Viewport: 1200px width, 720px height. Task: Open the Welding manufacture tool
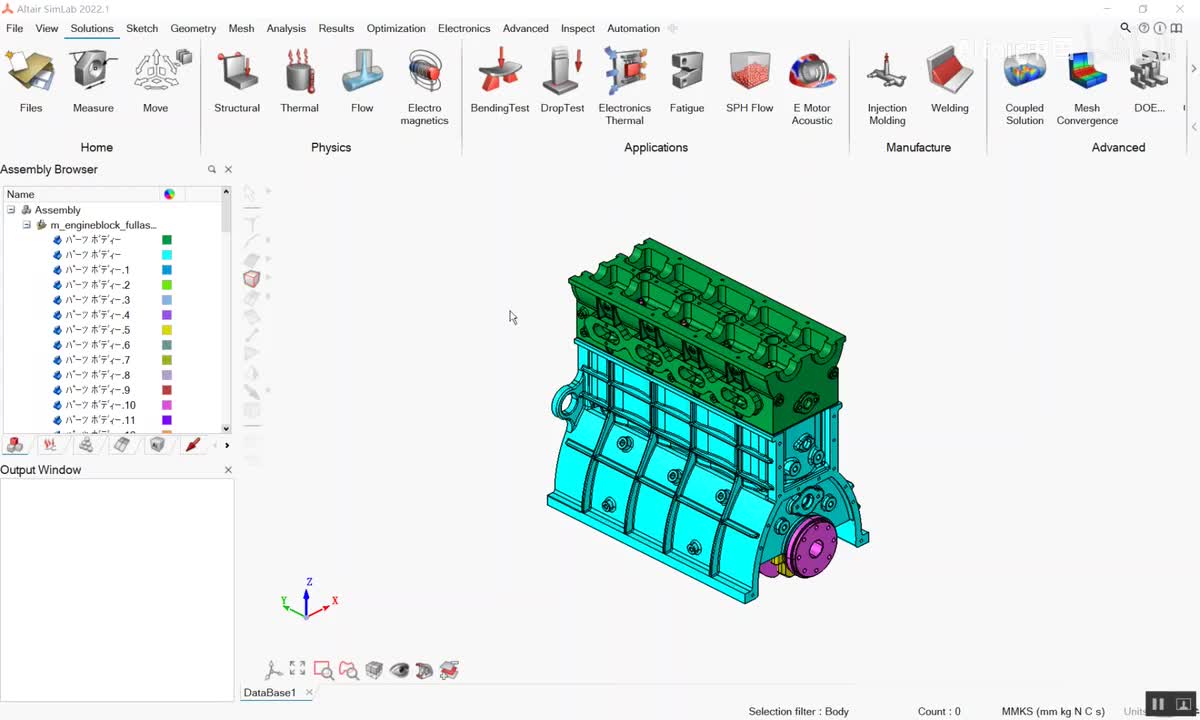pyautogui.click(x=950, y=82)
